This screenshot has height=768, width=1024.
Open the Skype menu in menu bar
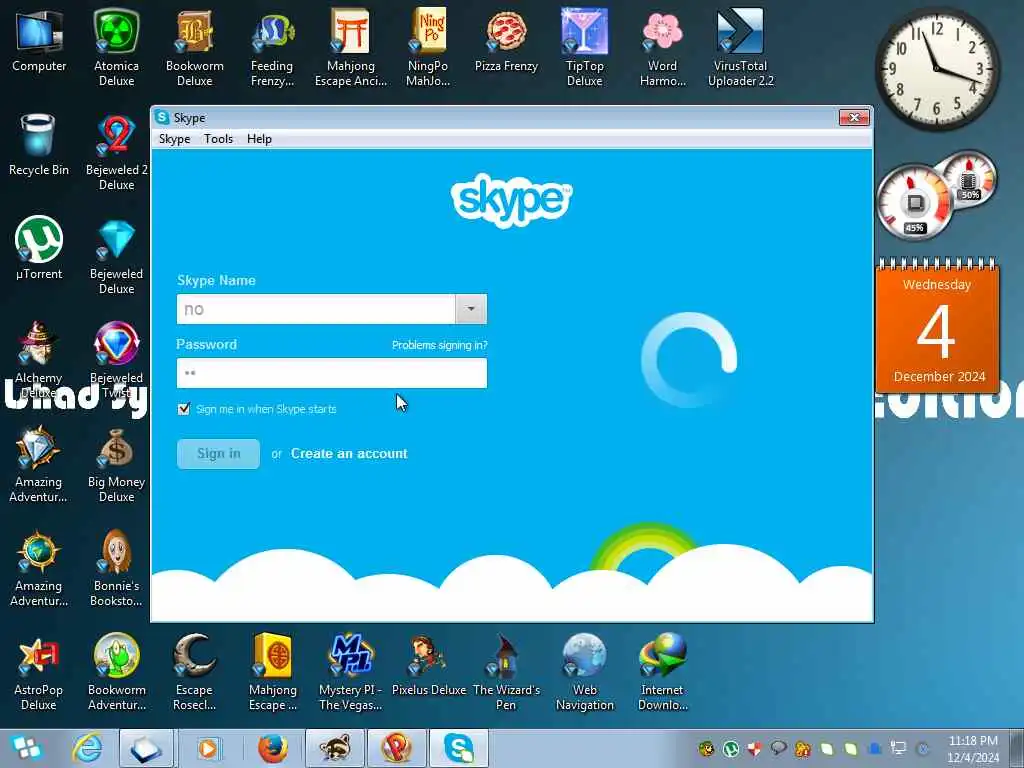[x=174, y=139]
